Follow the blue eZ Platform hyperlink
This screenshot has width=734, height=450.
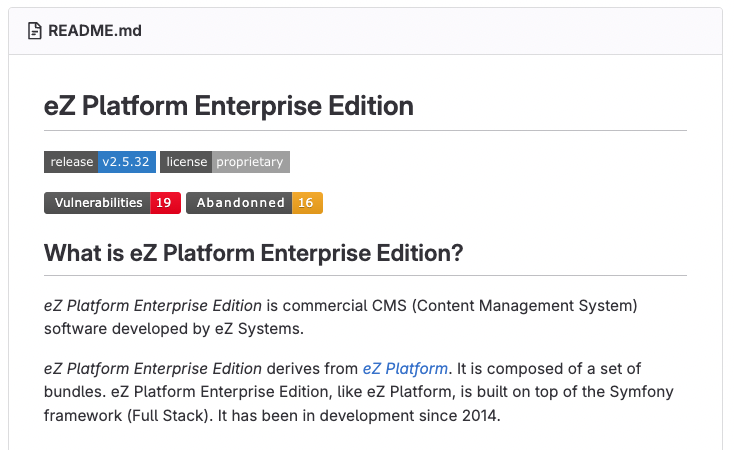tap(405, 369)
